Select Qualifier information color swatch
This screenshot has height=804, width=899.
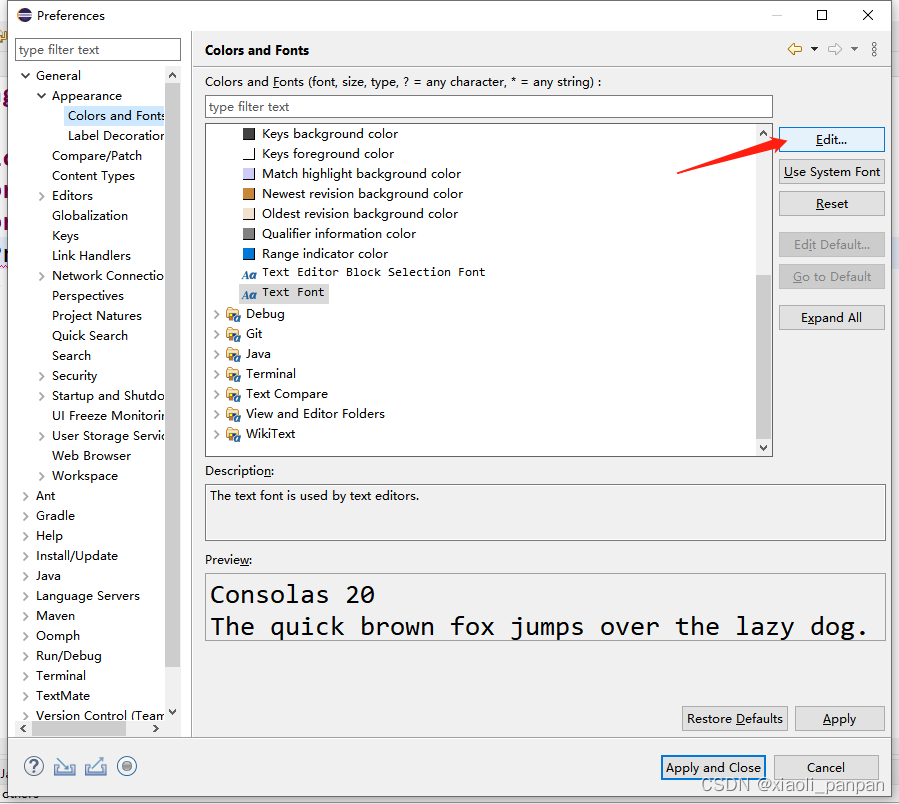tap(249, 233)
